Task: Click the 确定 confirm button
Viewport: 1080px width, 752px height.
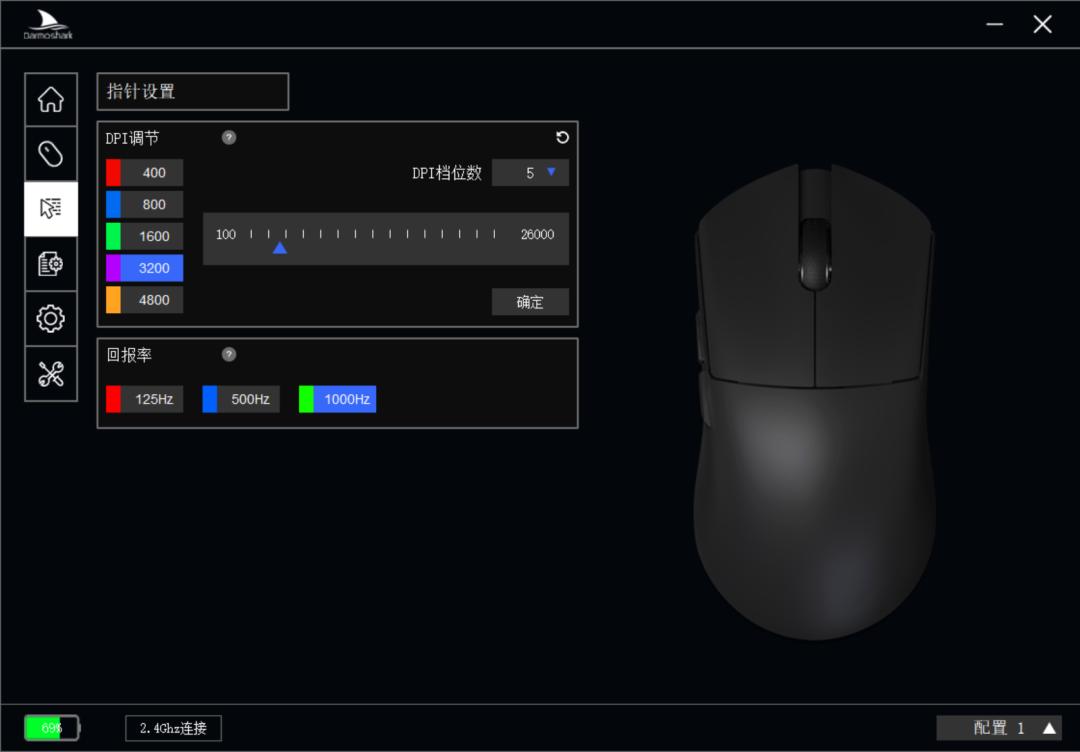Action: 530,302
